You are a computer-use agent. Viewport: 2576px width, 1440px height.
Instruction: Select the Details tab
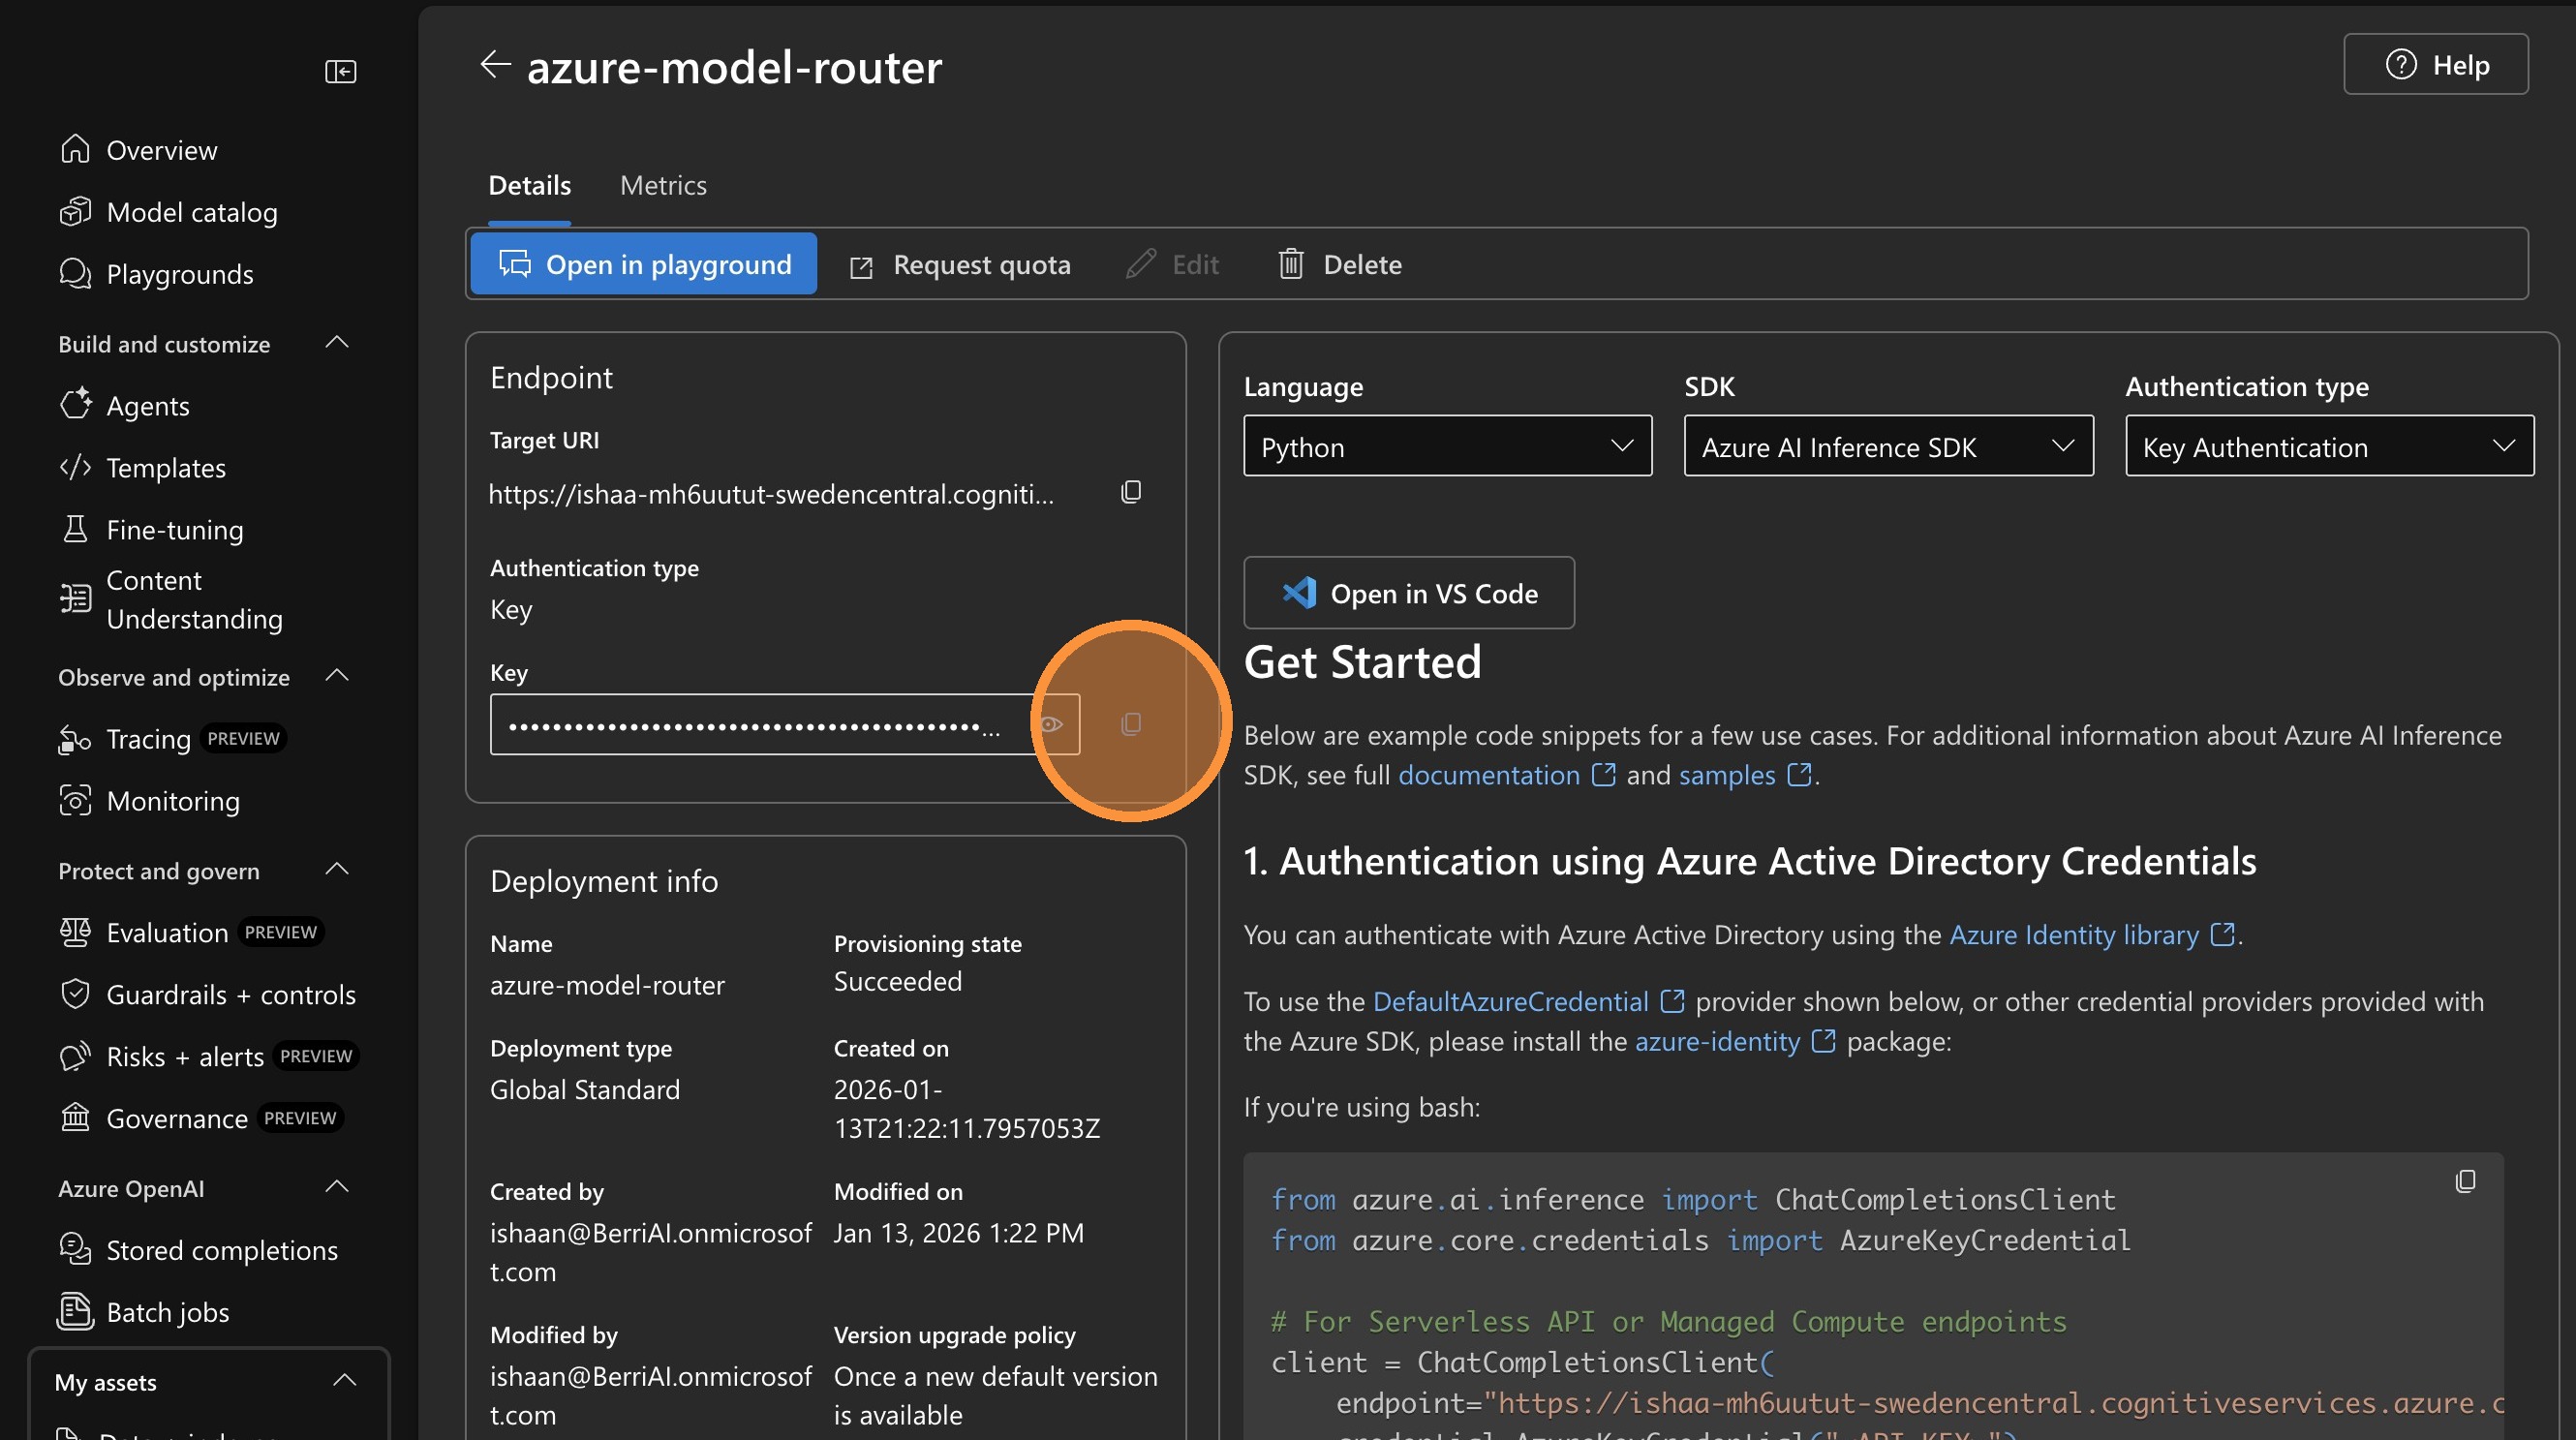tap(529, 185)
